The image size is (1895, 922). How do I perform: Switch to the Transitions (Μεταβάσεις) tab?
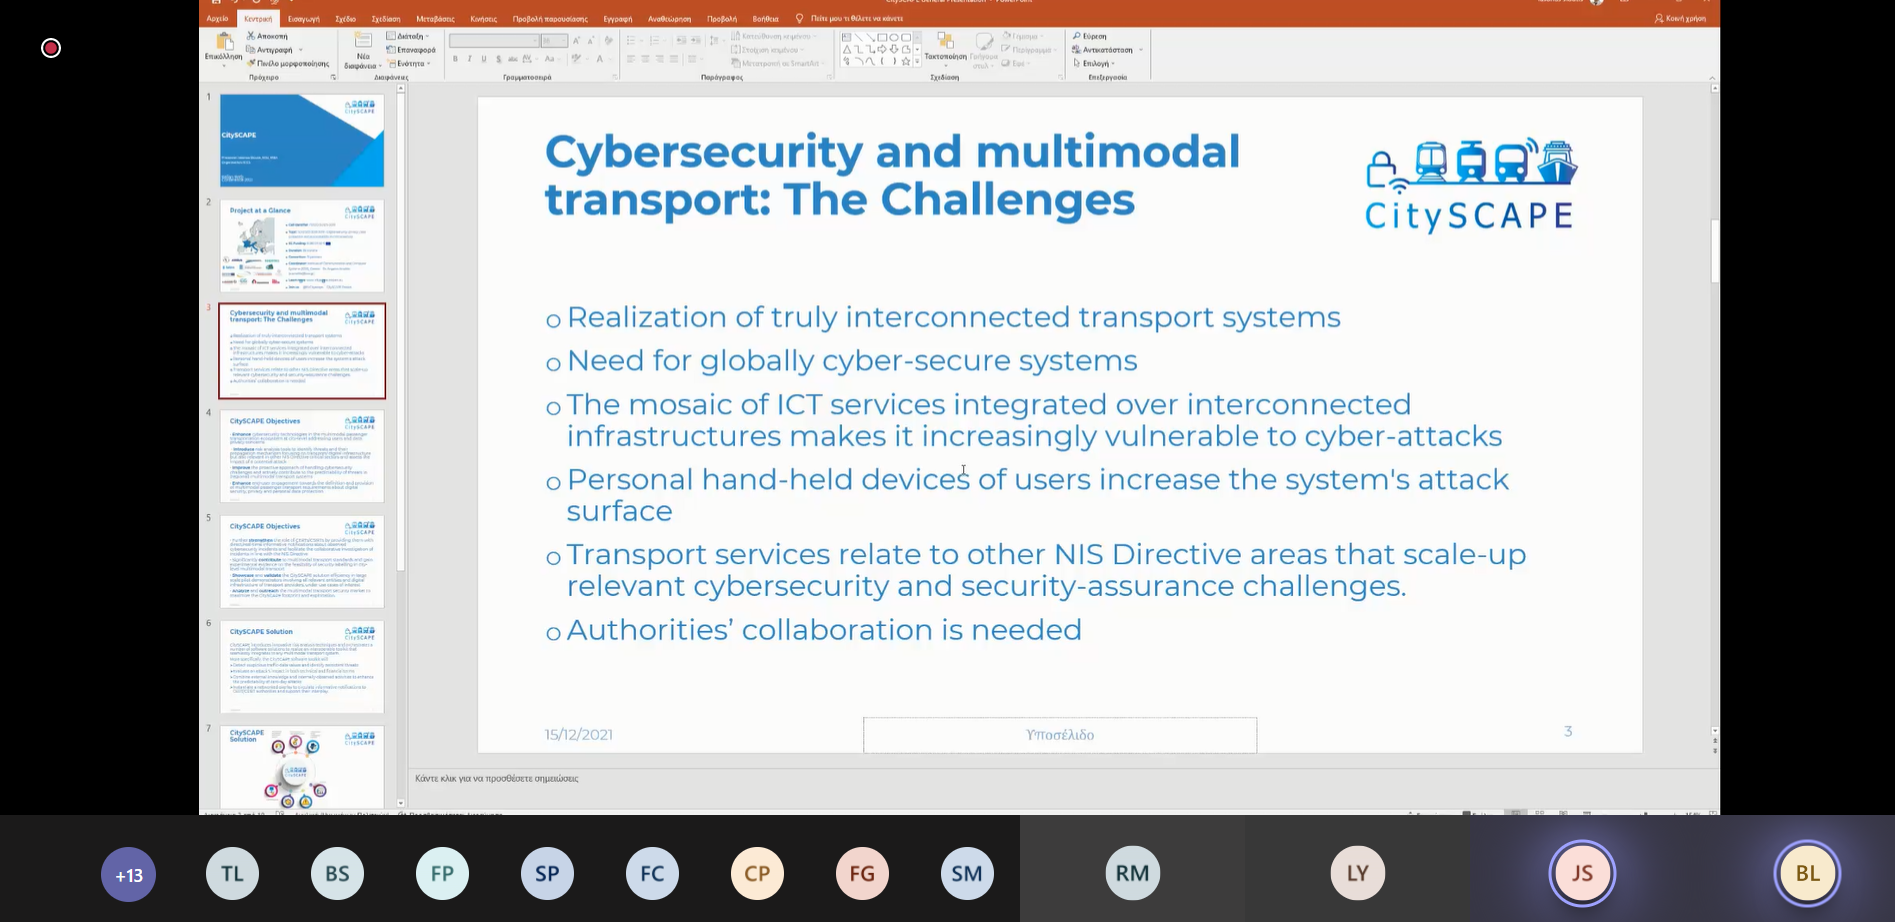click(x=435, y=18)
